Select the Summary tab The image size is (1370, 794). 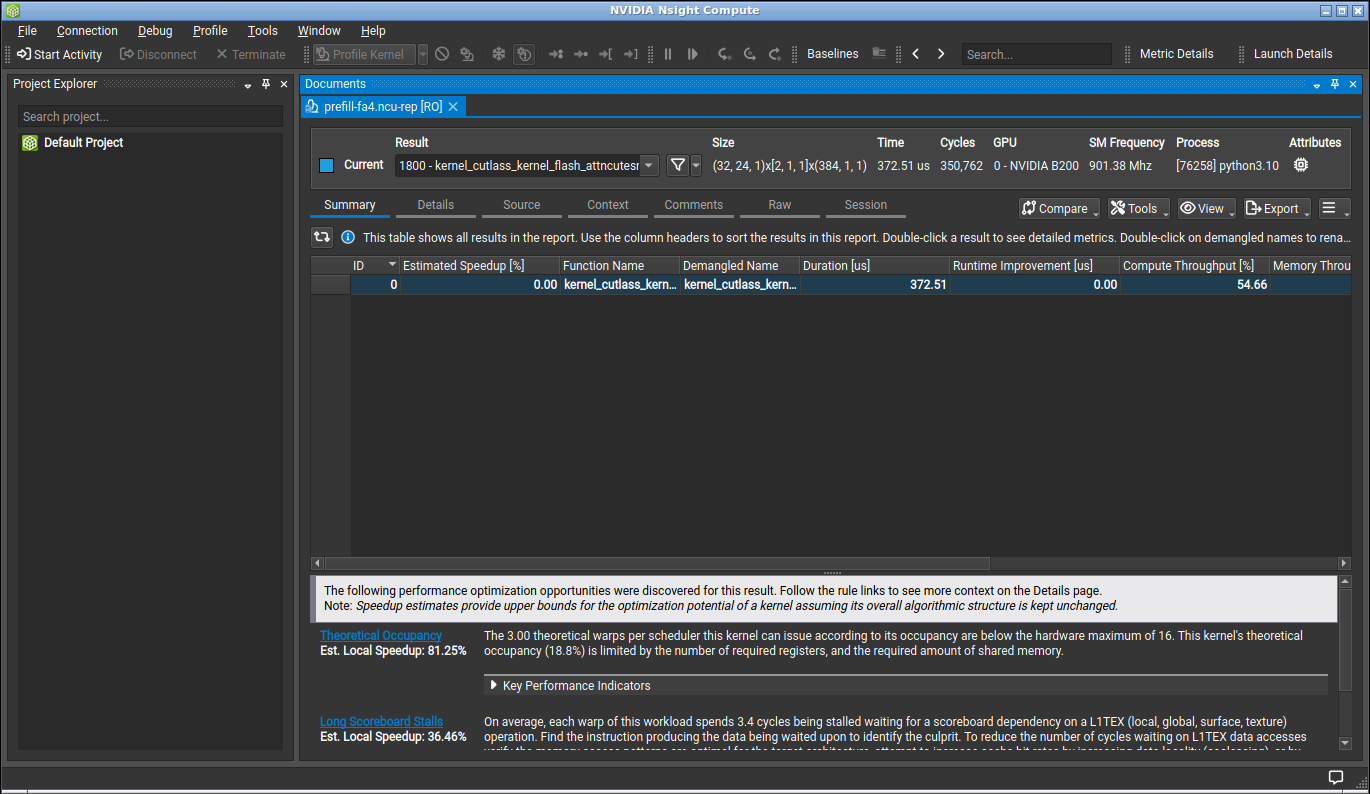pos(350,205)
